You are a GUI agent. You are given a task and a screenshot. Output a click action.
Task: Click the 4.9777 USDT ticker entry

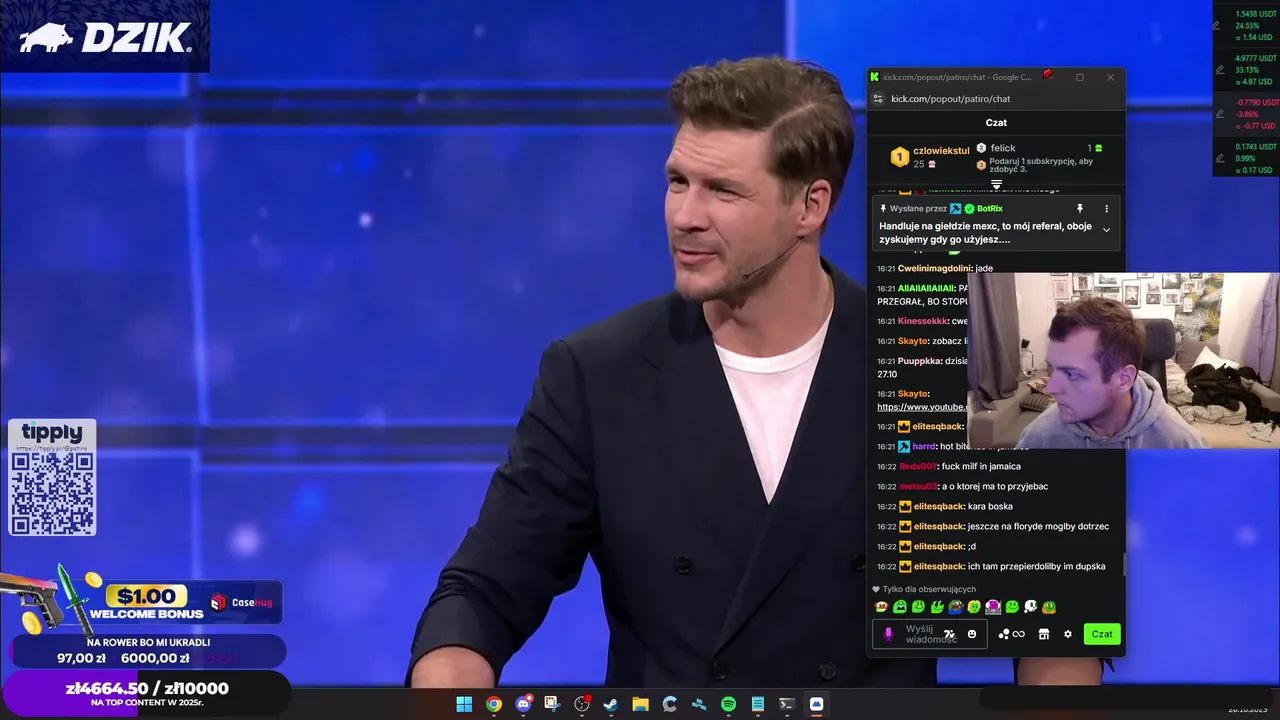click(x=1255, y=70)
